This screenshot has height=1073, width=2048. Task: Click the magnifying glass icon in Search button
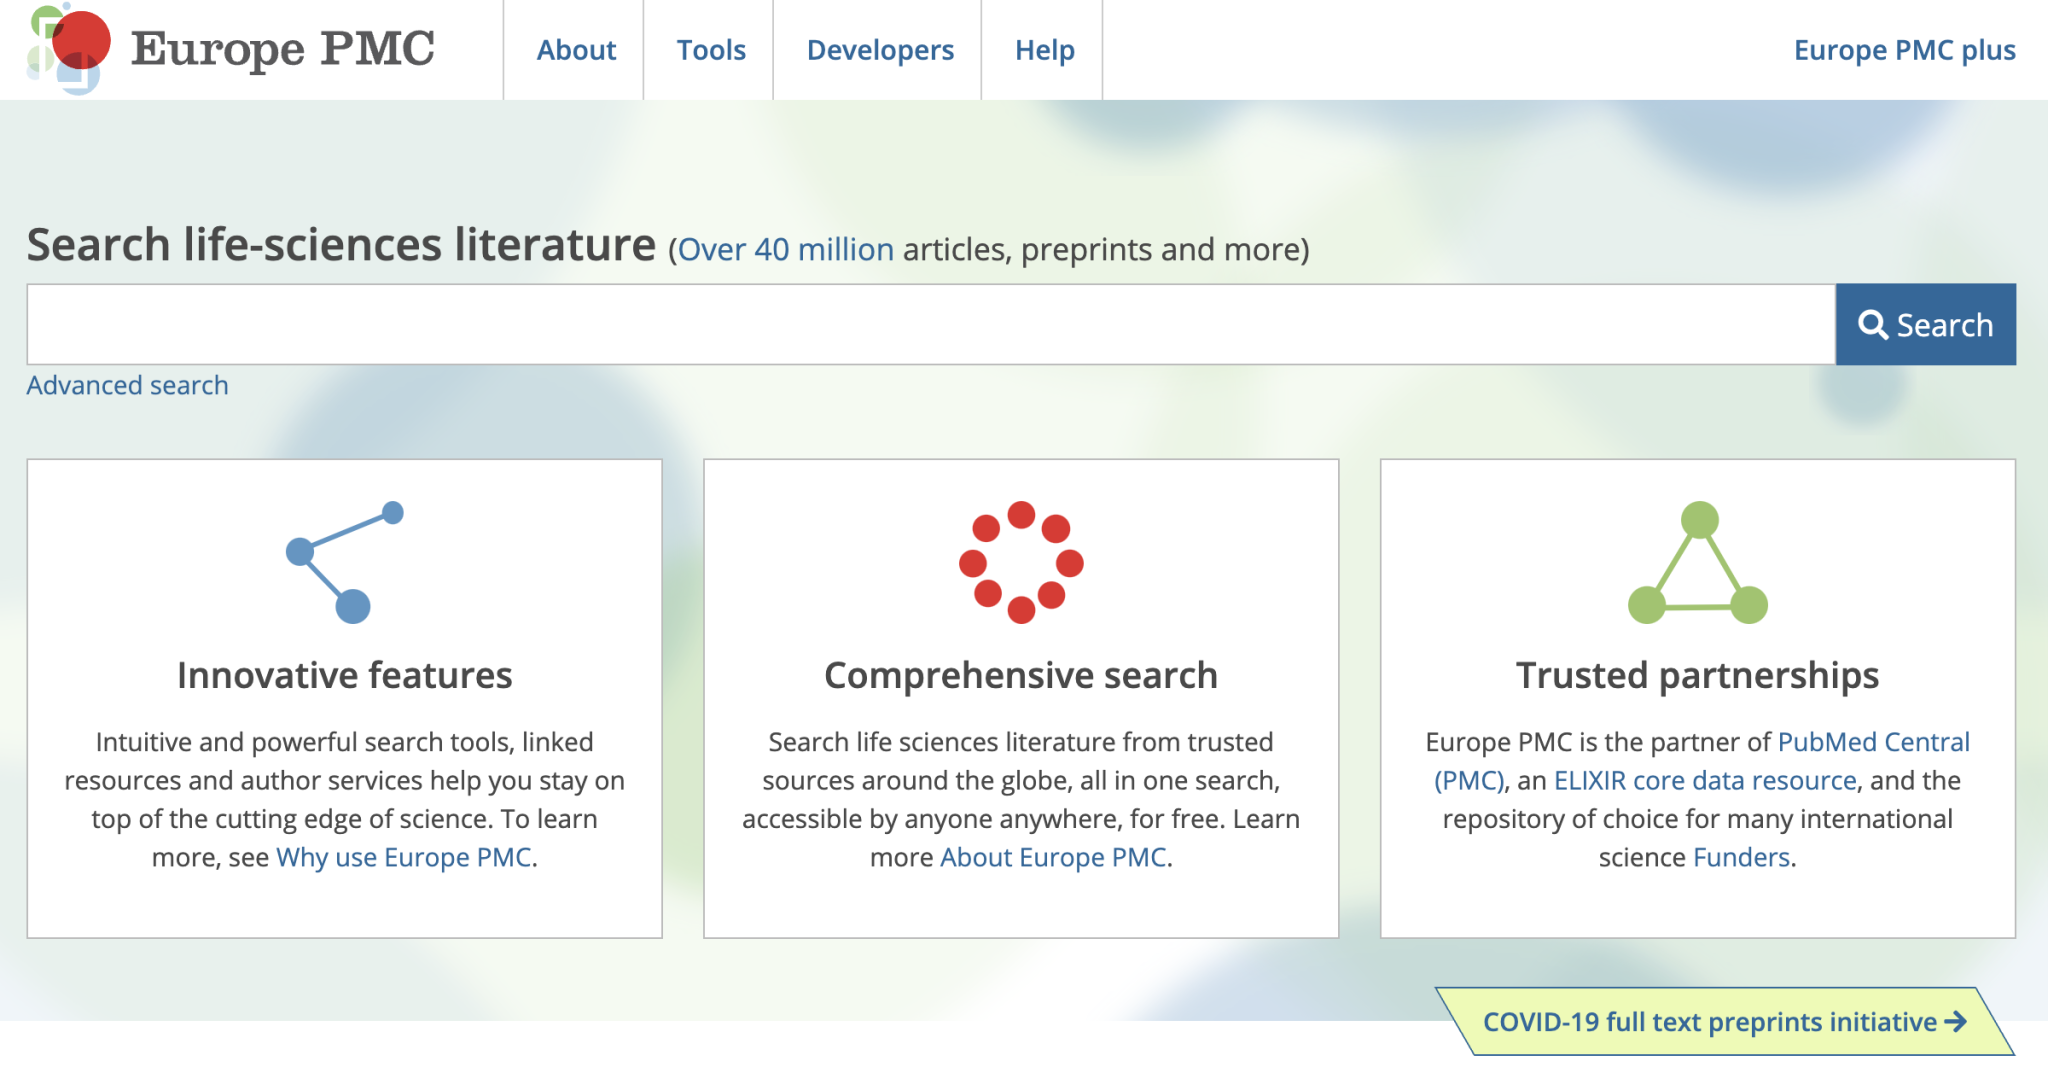[x=1872, y=325]
